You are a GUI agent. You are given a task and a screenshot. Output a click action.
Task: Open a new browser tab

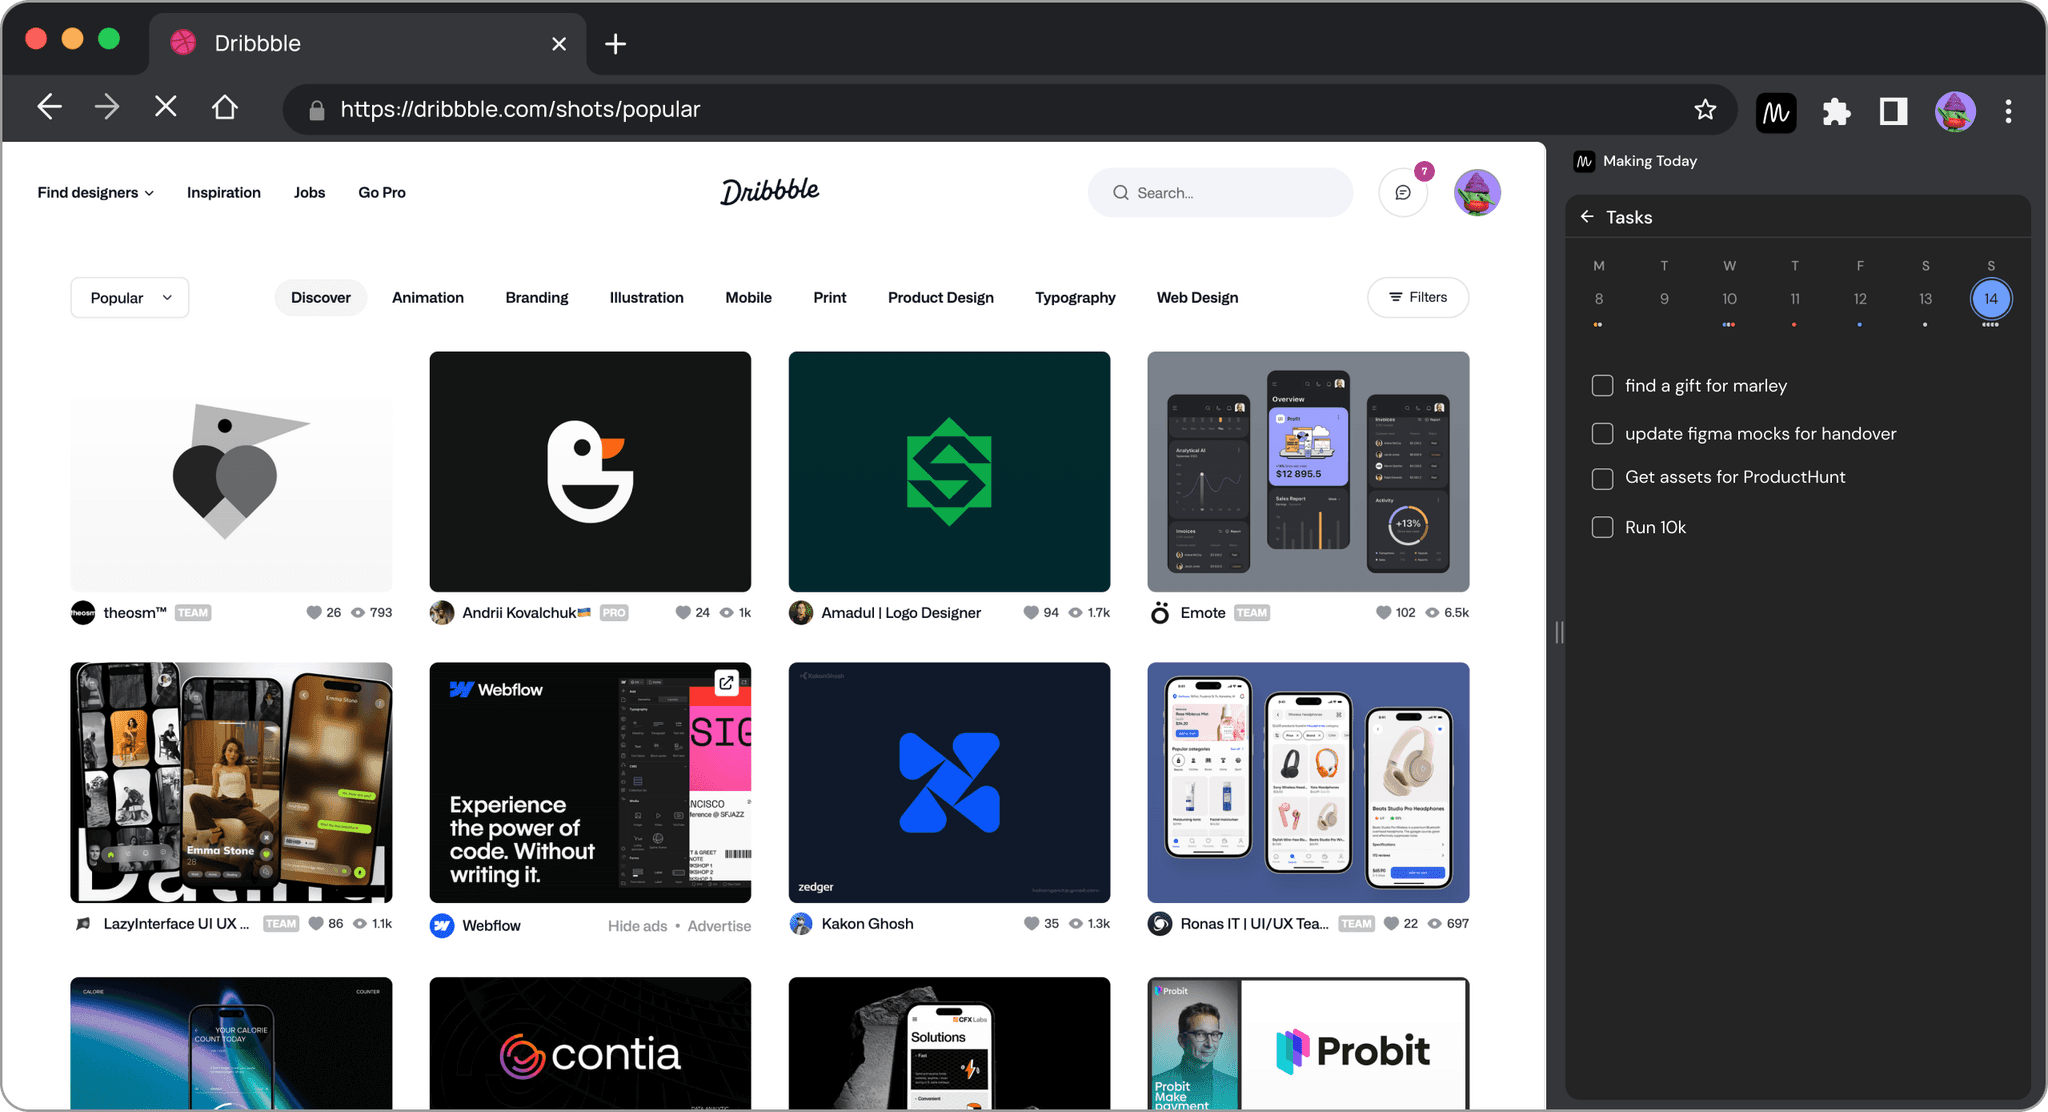[616, 44]
